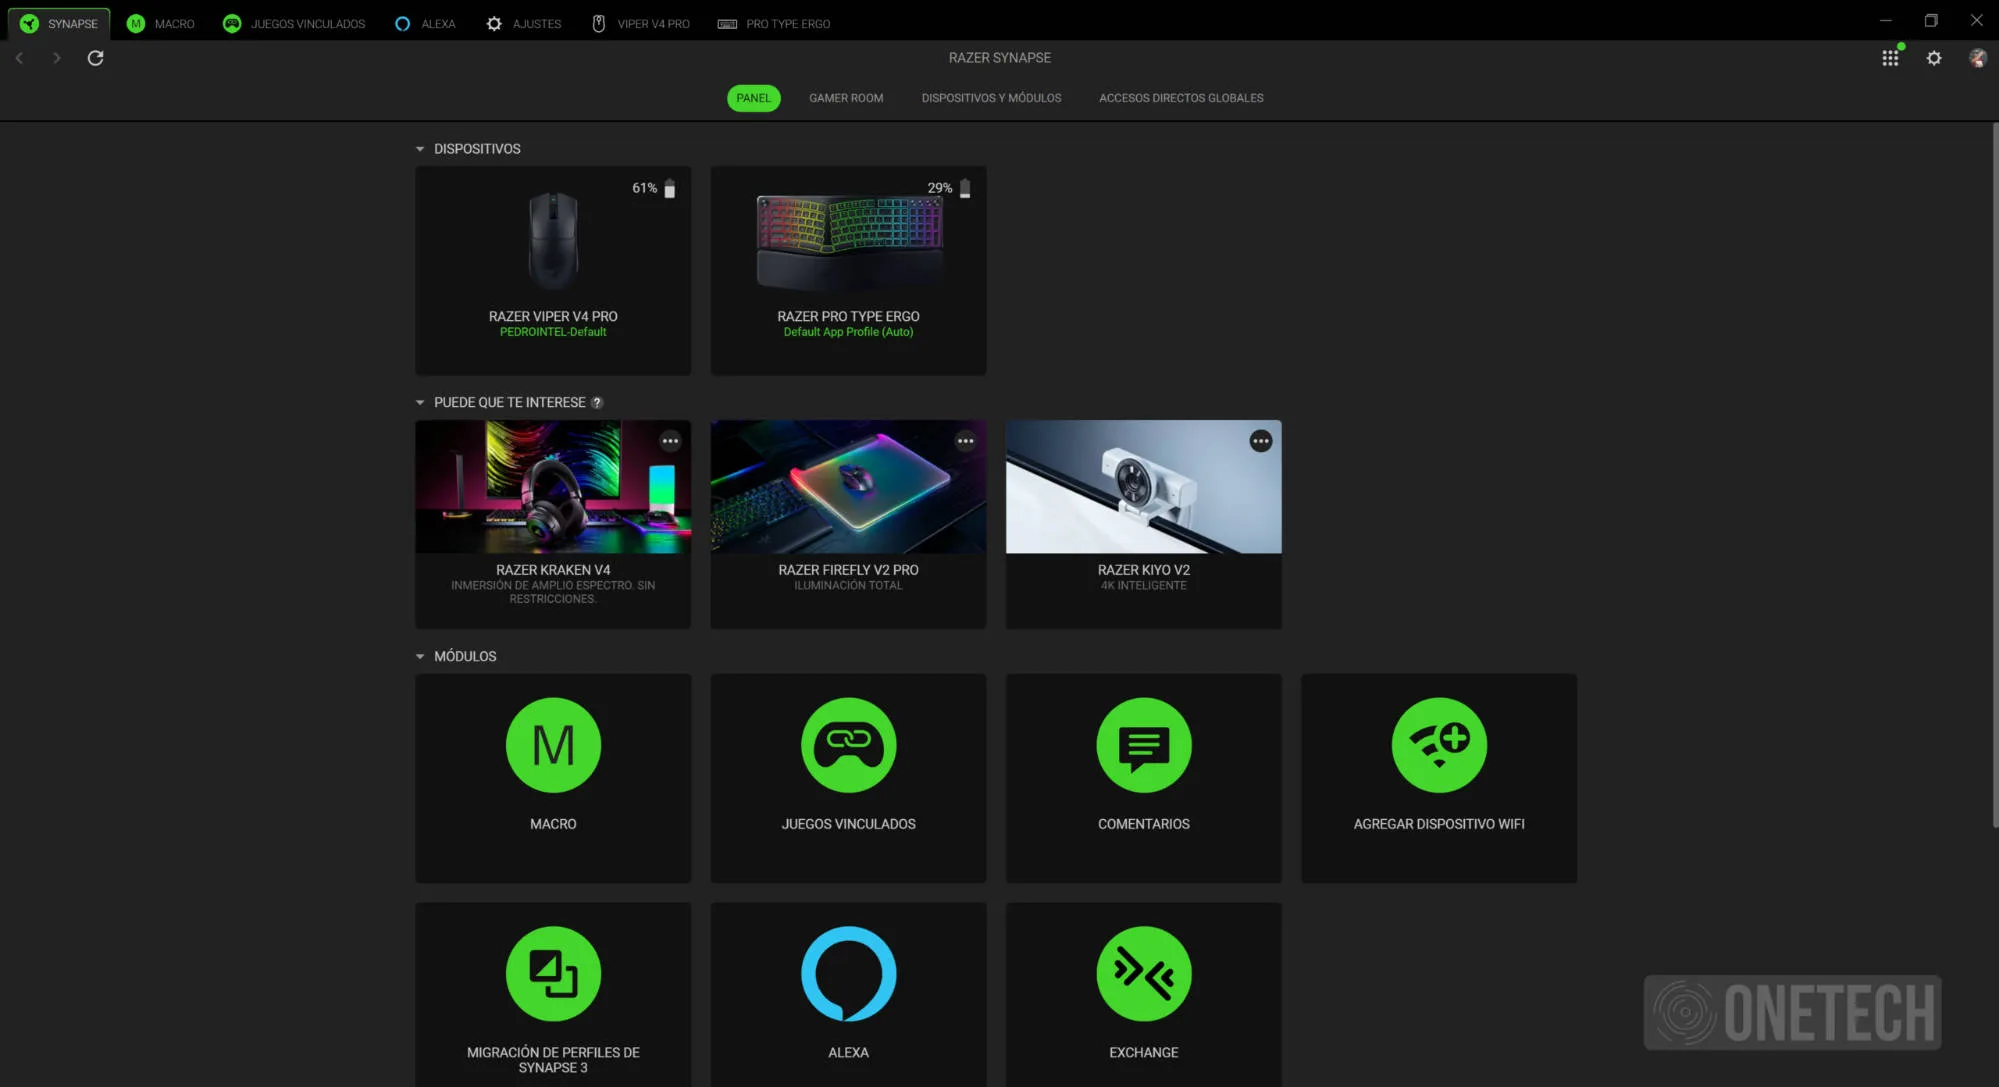Click the Razer Synapse logo in top tab
The height and width of the screenshot is (1087, 1999).
29,23
